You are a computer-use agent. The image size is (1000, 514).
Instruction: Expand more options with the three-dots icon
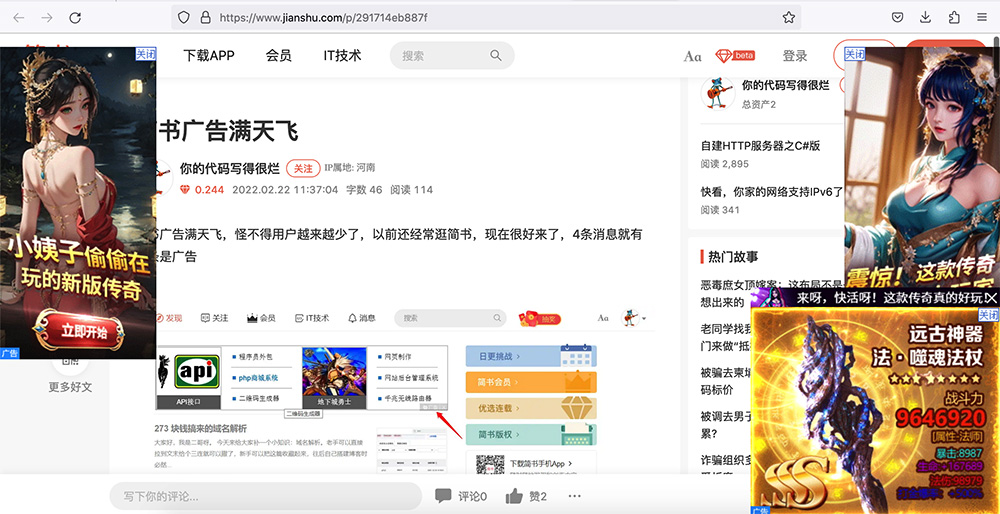[575, 496]
